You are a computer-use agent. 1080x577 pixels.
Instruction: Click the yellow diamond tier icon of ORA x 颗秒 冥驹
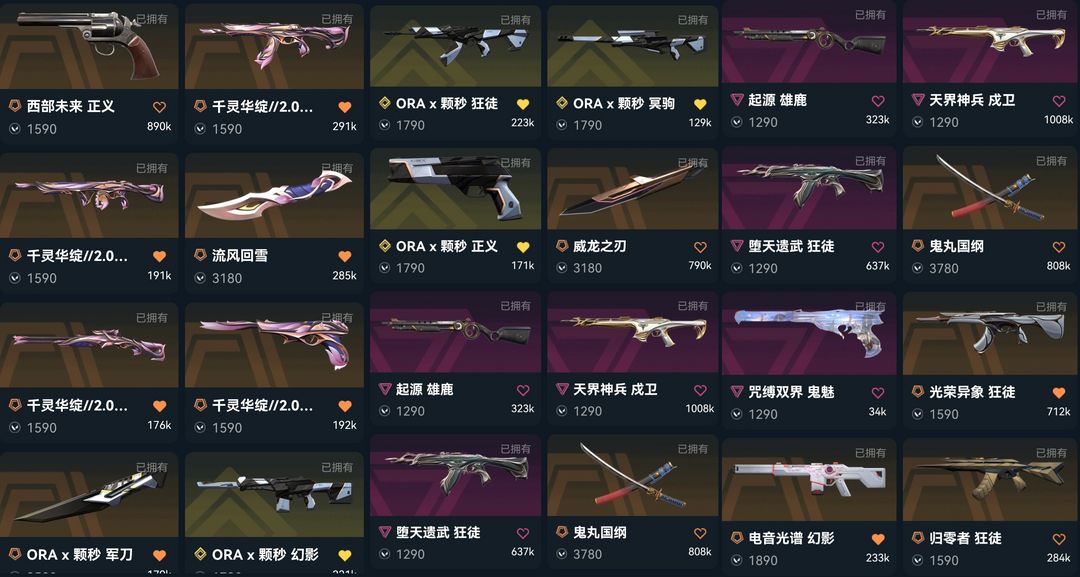click(x=562, y=103)
